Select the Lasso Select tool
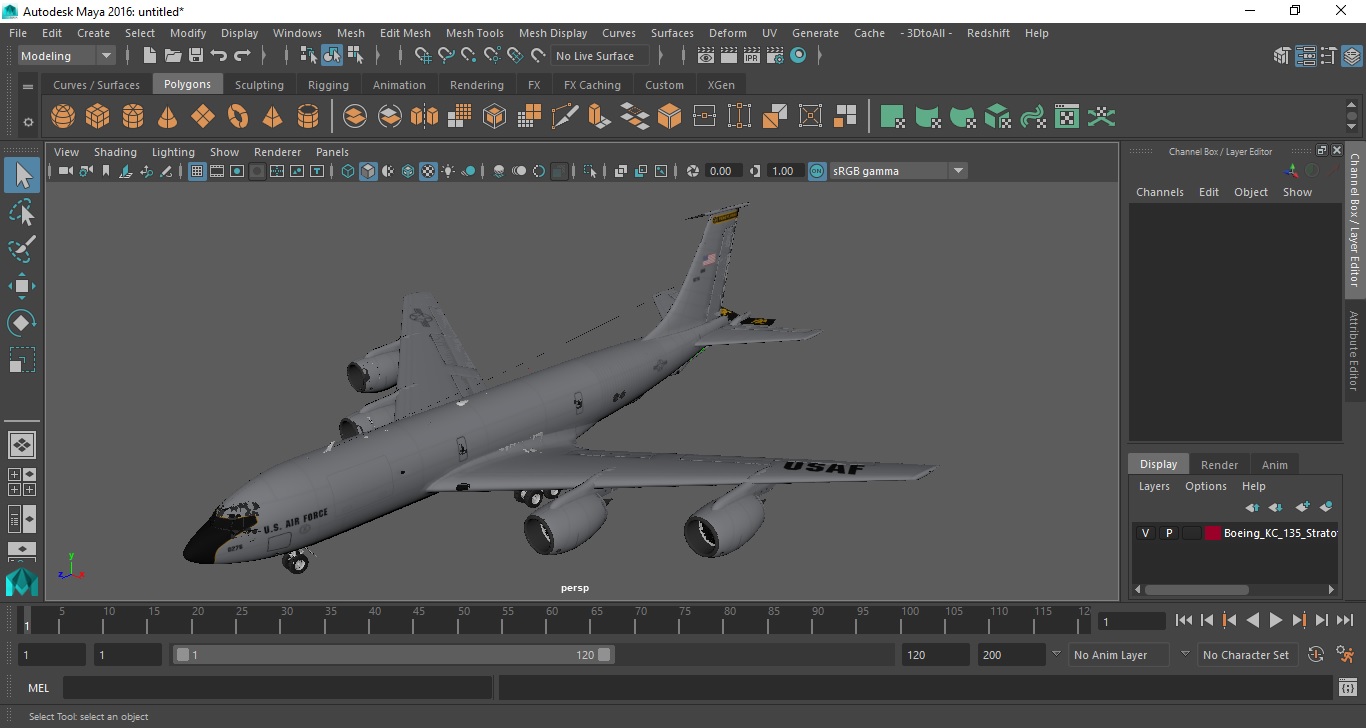 point(22,213)
